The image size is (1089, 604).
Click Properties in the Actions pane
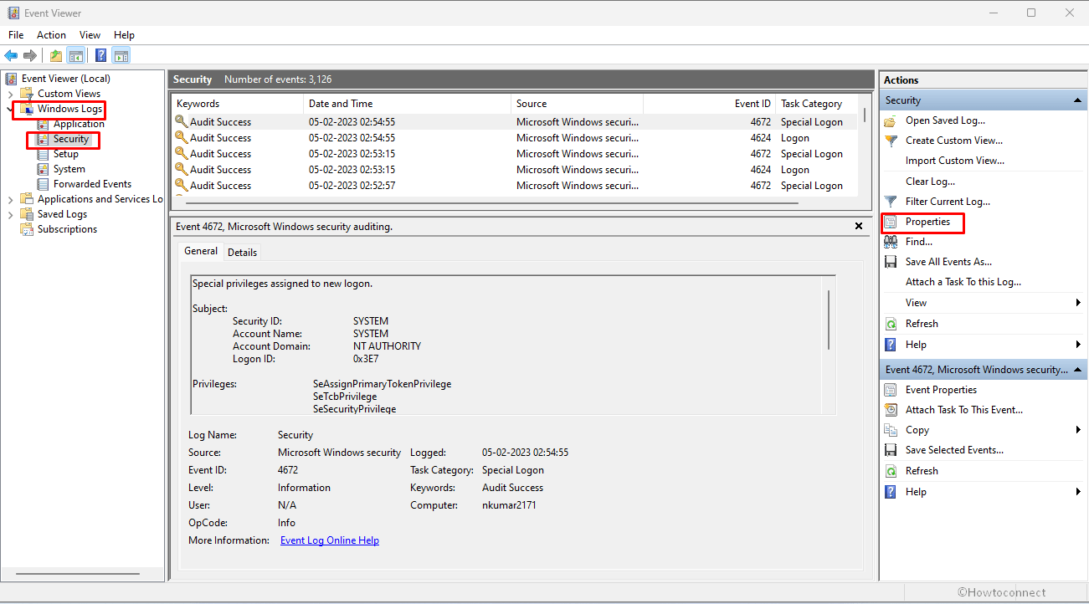(x=927, y=222)
